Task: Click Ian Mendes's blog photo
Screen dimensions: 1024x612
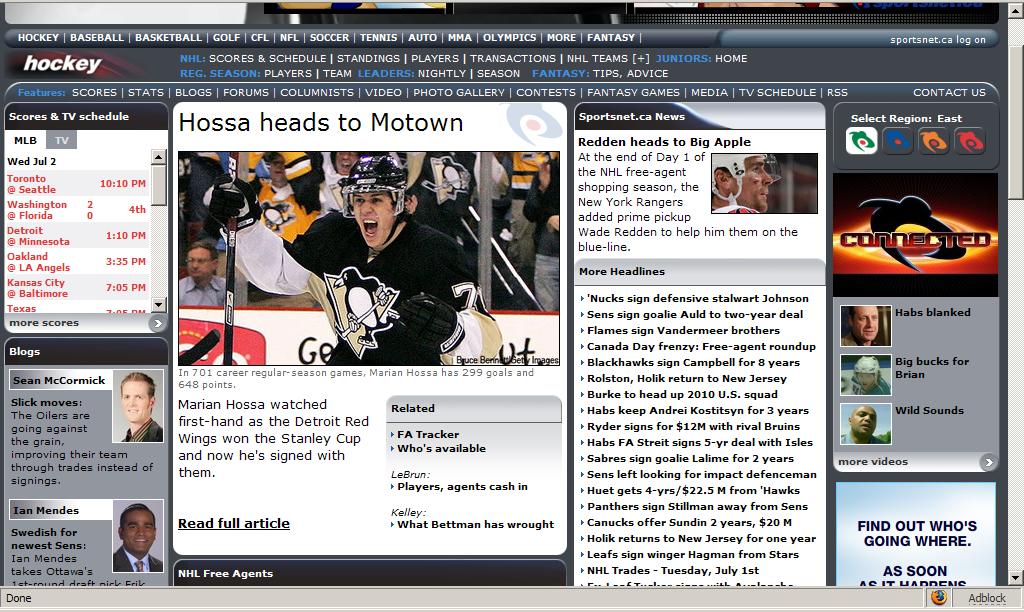Action: click(x=138, y=536)
